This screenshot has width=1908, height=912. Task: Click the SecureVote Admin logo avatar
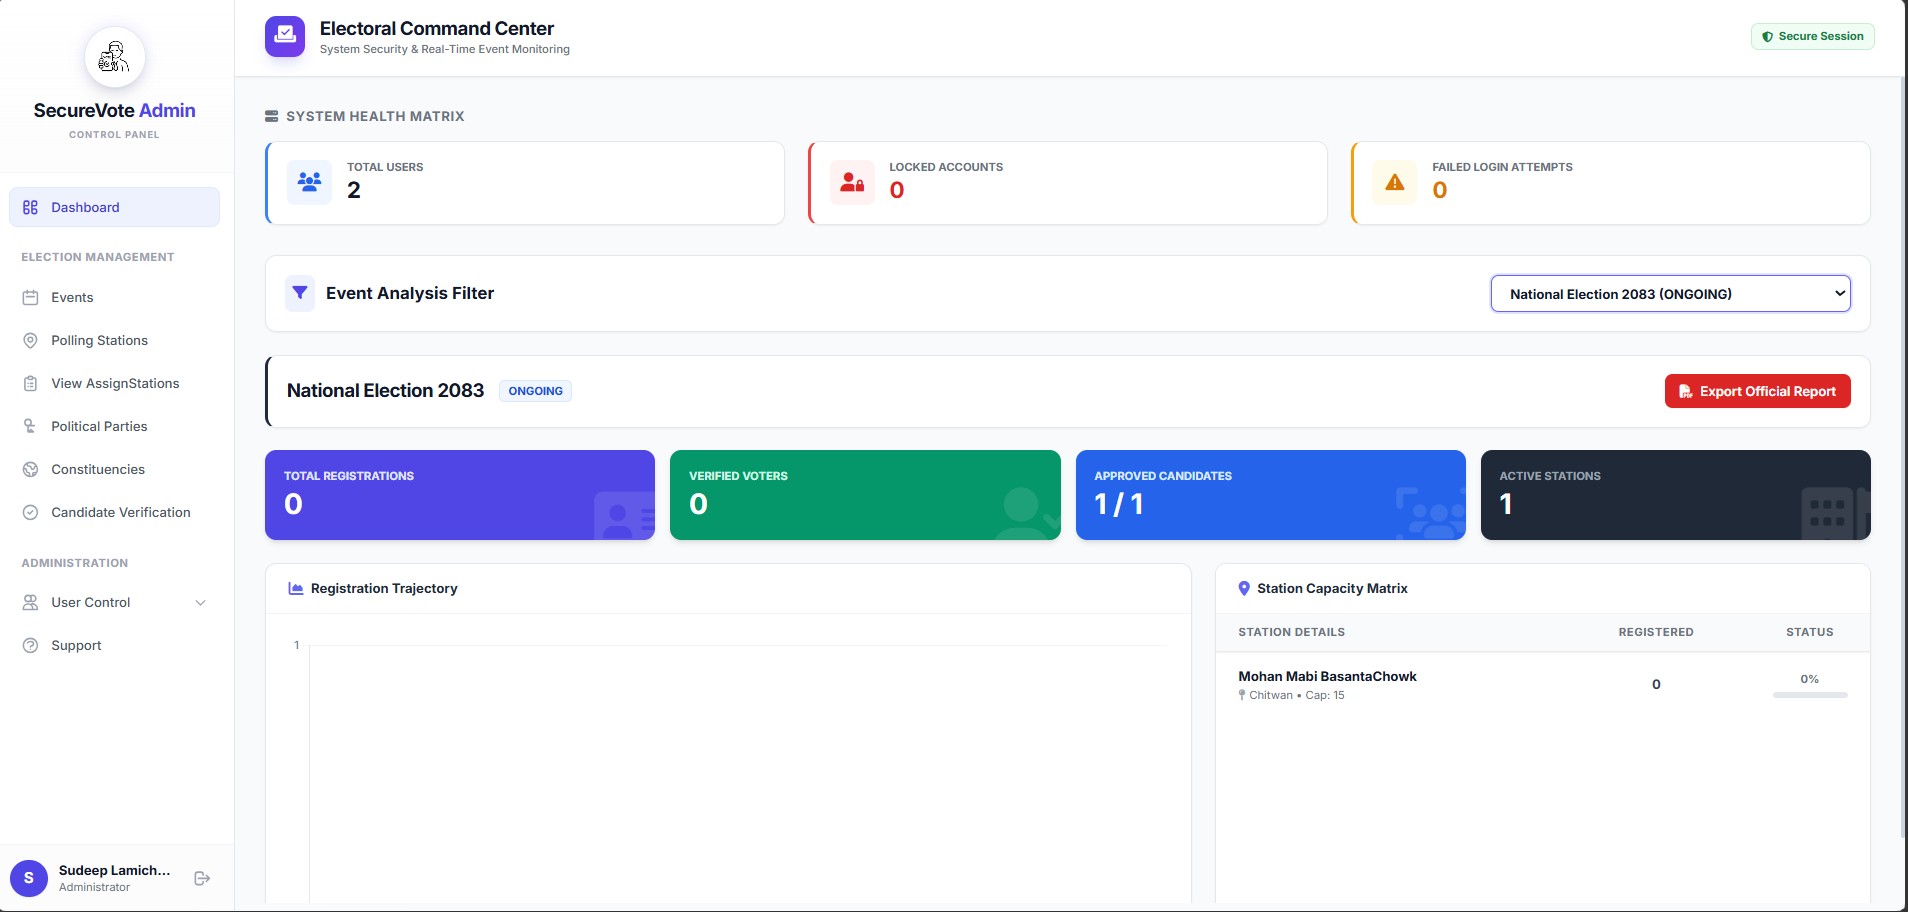click(115, 58)
